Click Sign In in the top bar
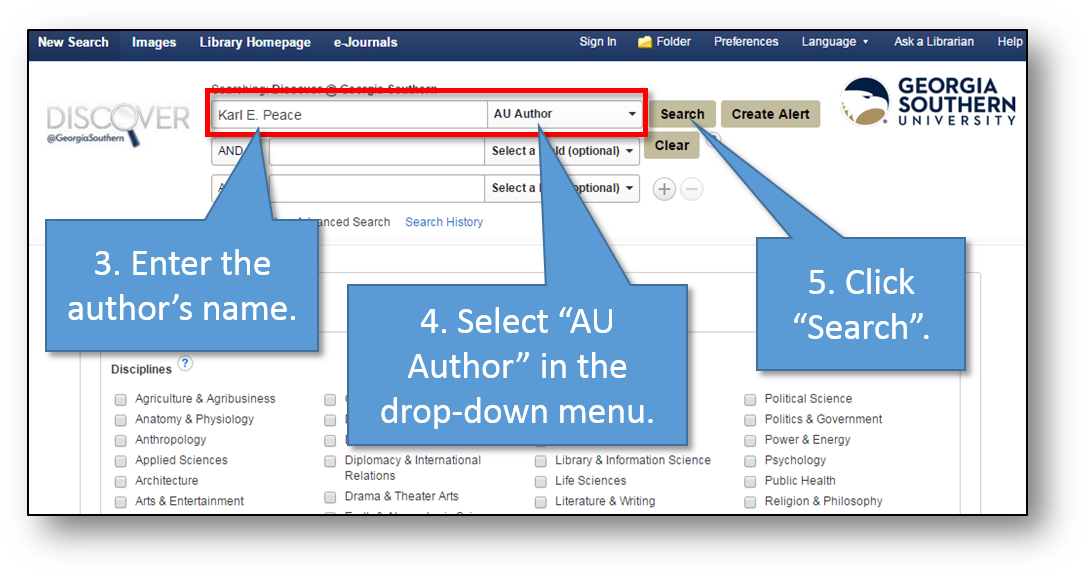This screenshot has height=575, width=1087. tap(598, 42)
